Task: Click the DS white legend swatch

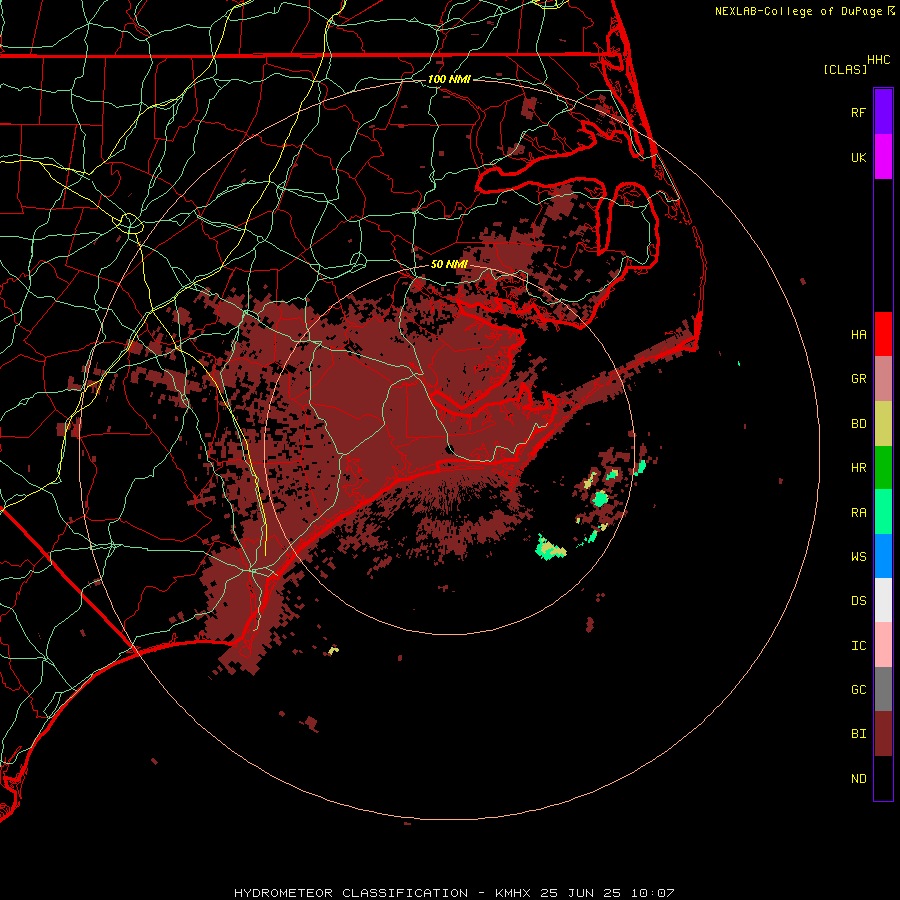Action: click(883, 600)
